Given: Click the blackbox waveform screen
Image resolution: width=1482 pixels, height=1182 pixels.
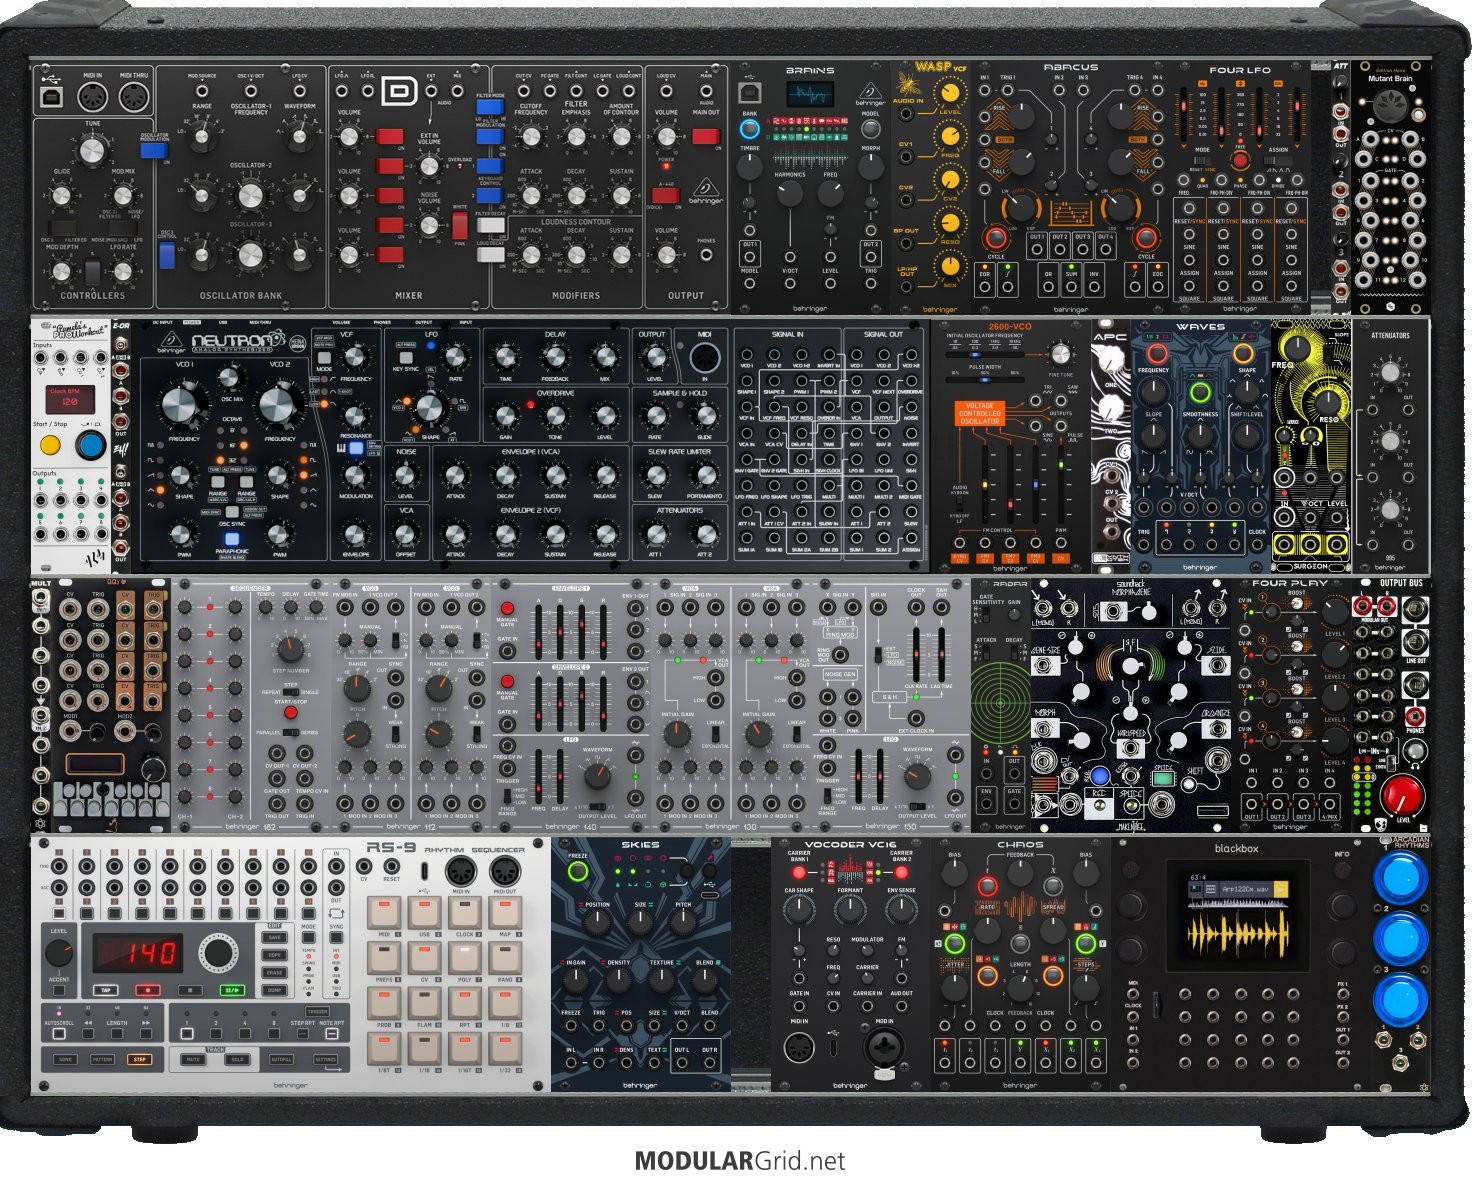Looking at the screenshot, I should pos(1238,915).
